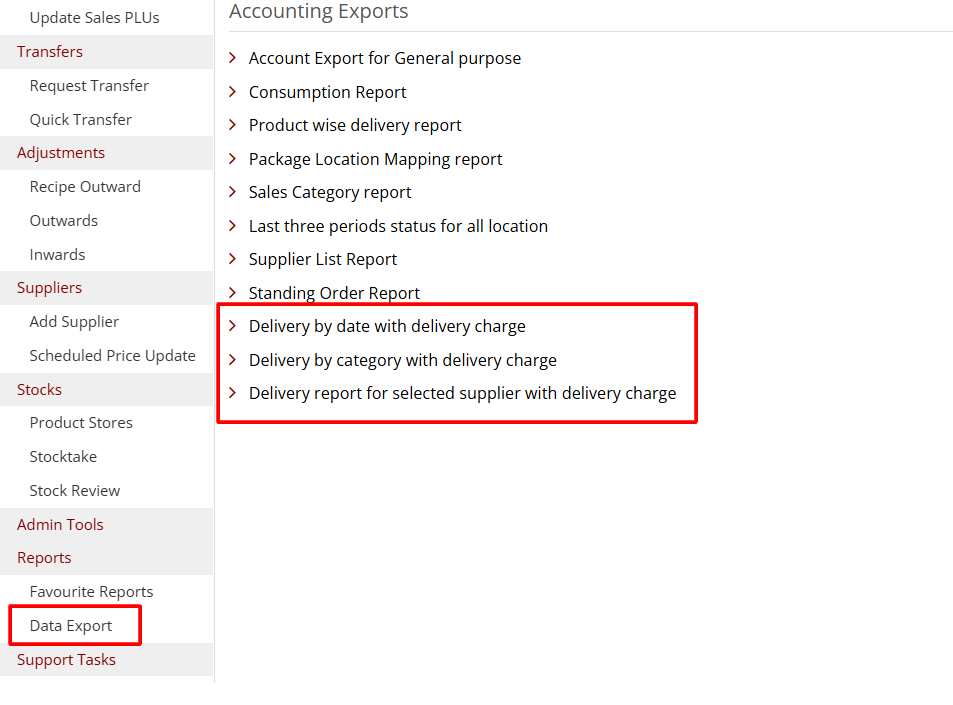Select Request Transfer from Transfers section

pyautogui.click(x=89, y=86)
